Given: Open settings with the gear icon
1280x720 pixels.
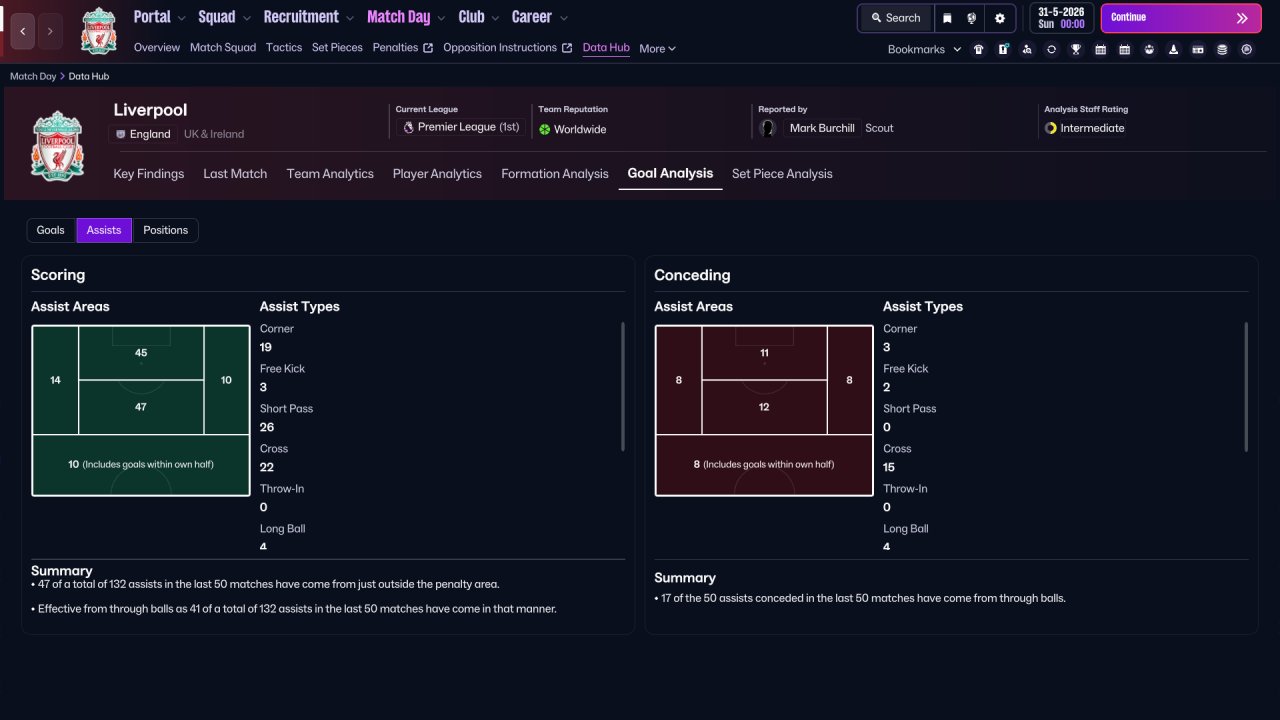Looking at the screenshot, I should click(1000, 18).
